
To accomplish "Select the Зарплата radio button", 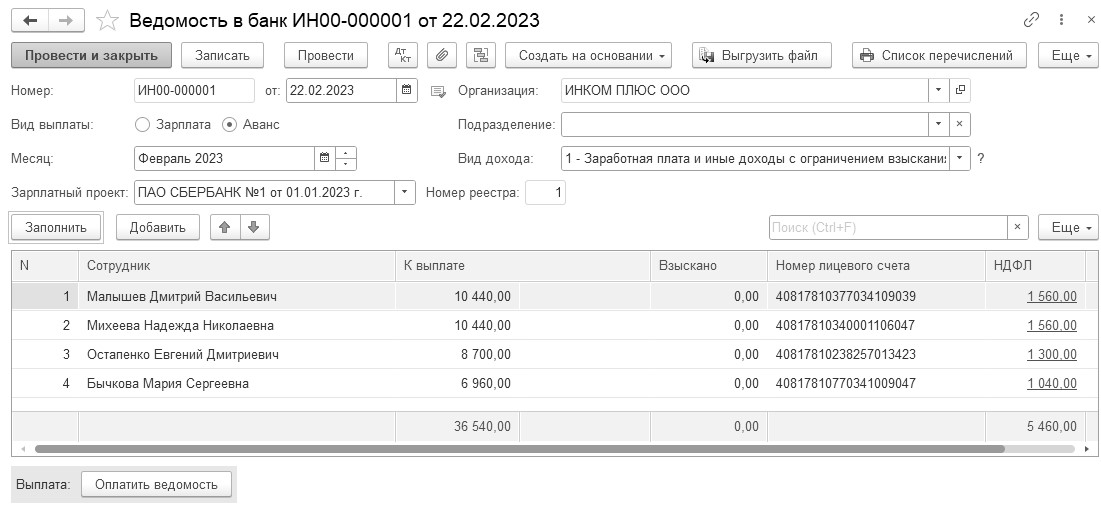I will point(143,125).
